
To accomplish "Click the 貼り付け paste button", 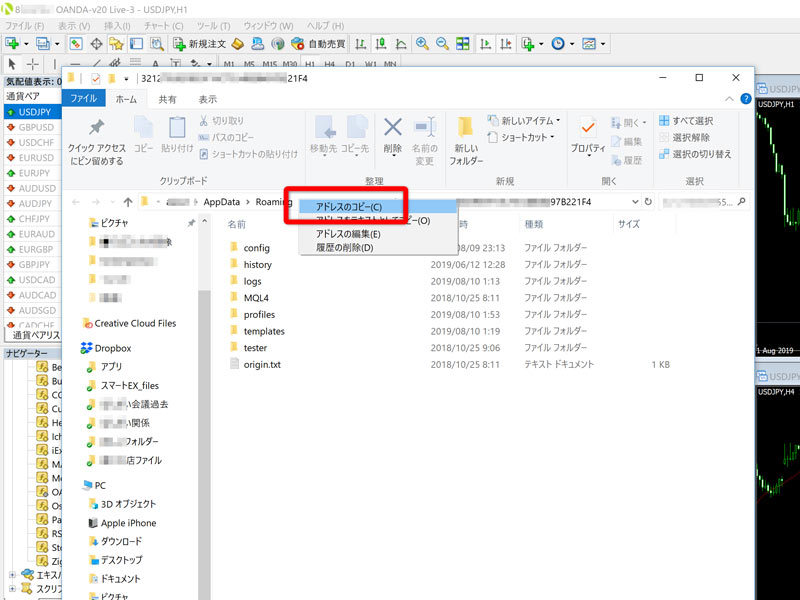I will tap(177, 135).
